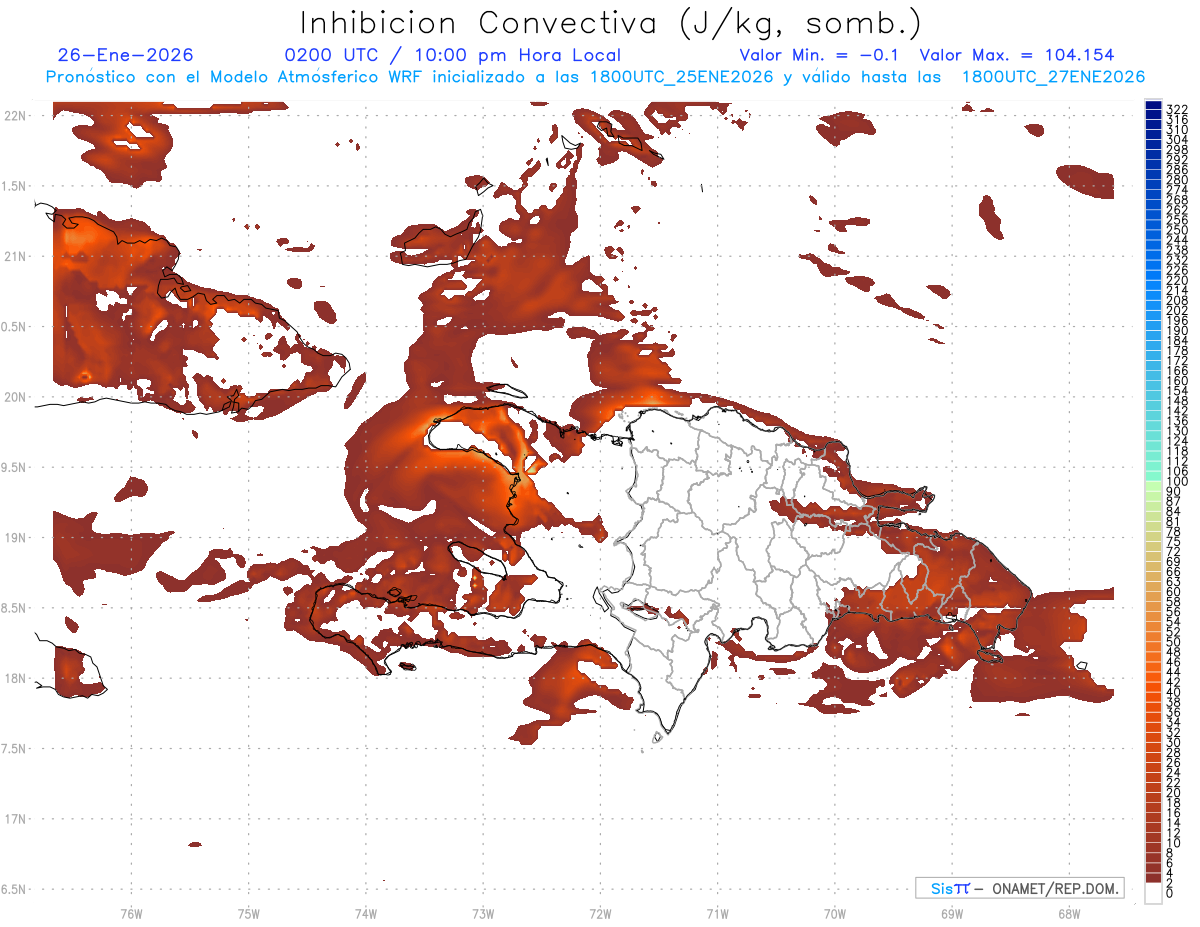Viewport: 1200px width, 927px height.
Task: Click the "ONAMET/REP.DOM." credit box
Action: coord(1020,888)
